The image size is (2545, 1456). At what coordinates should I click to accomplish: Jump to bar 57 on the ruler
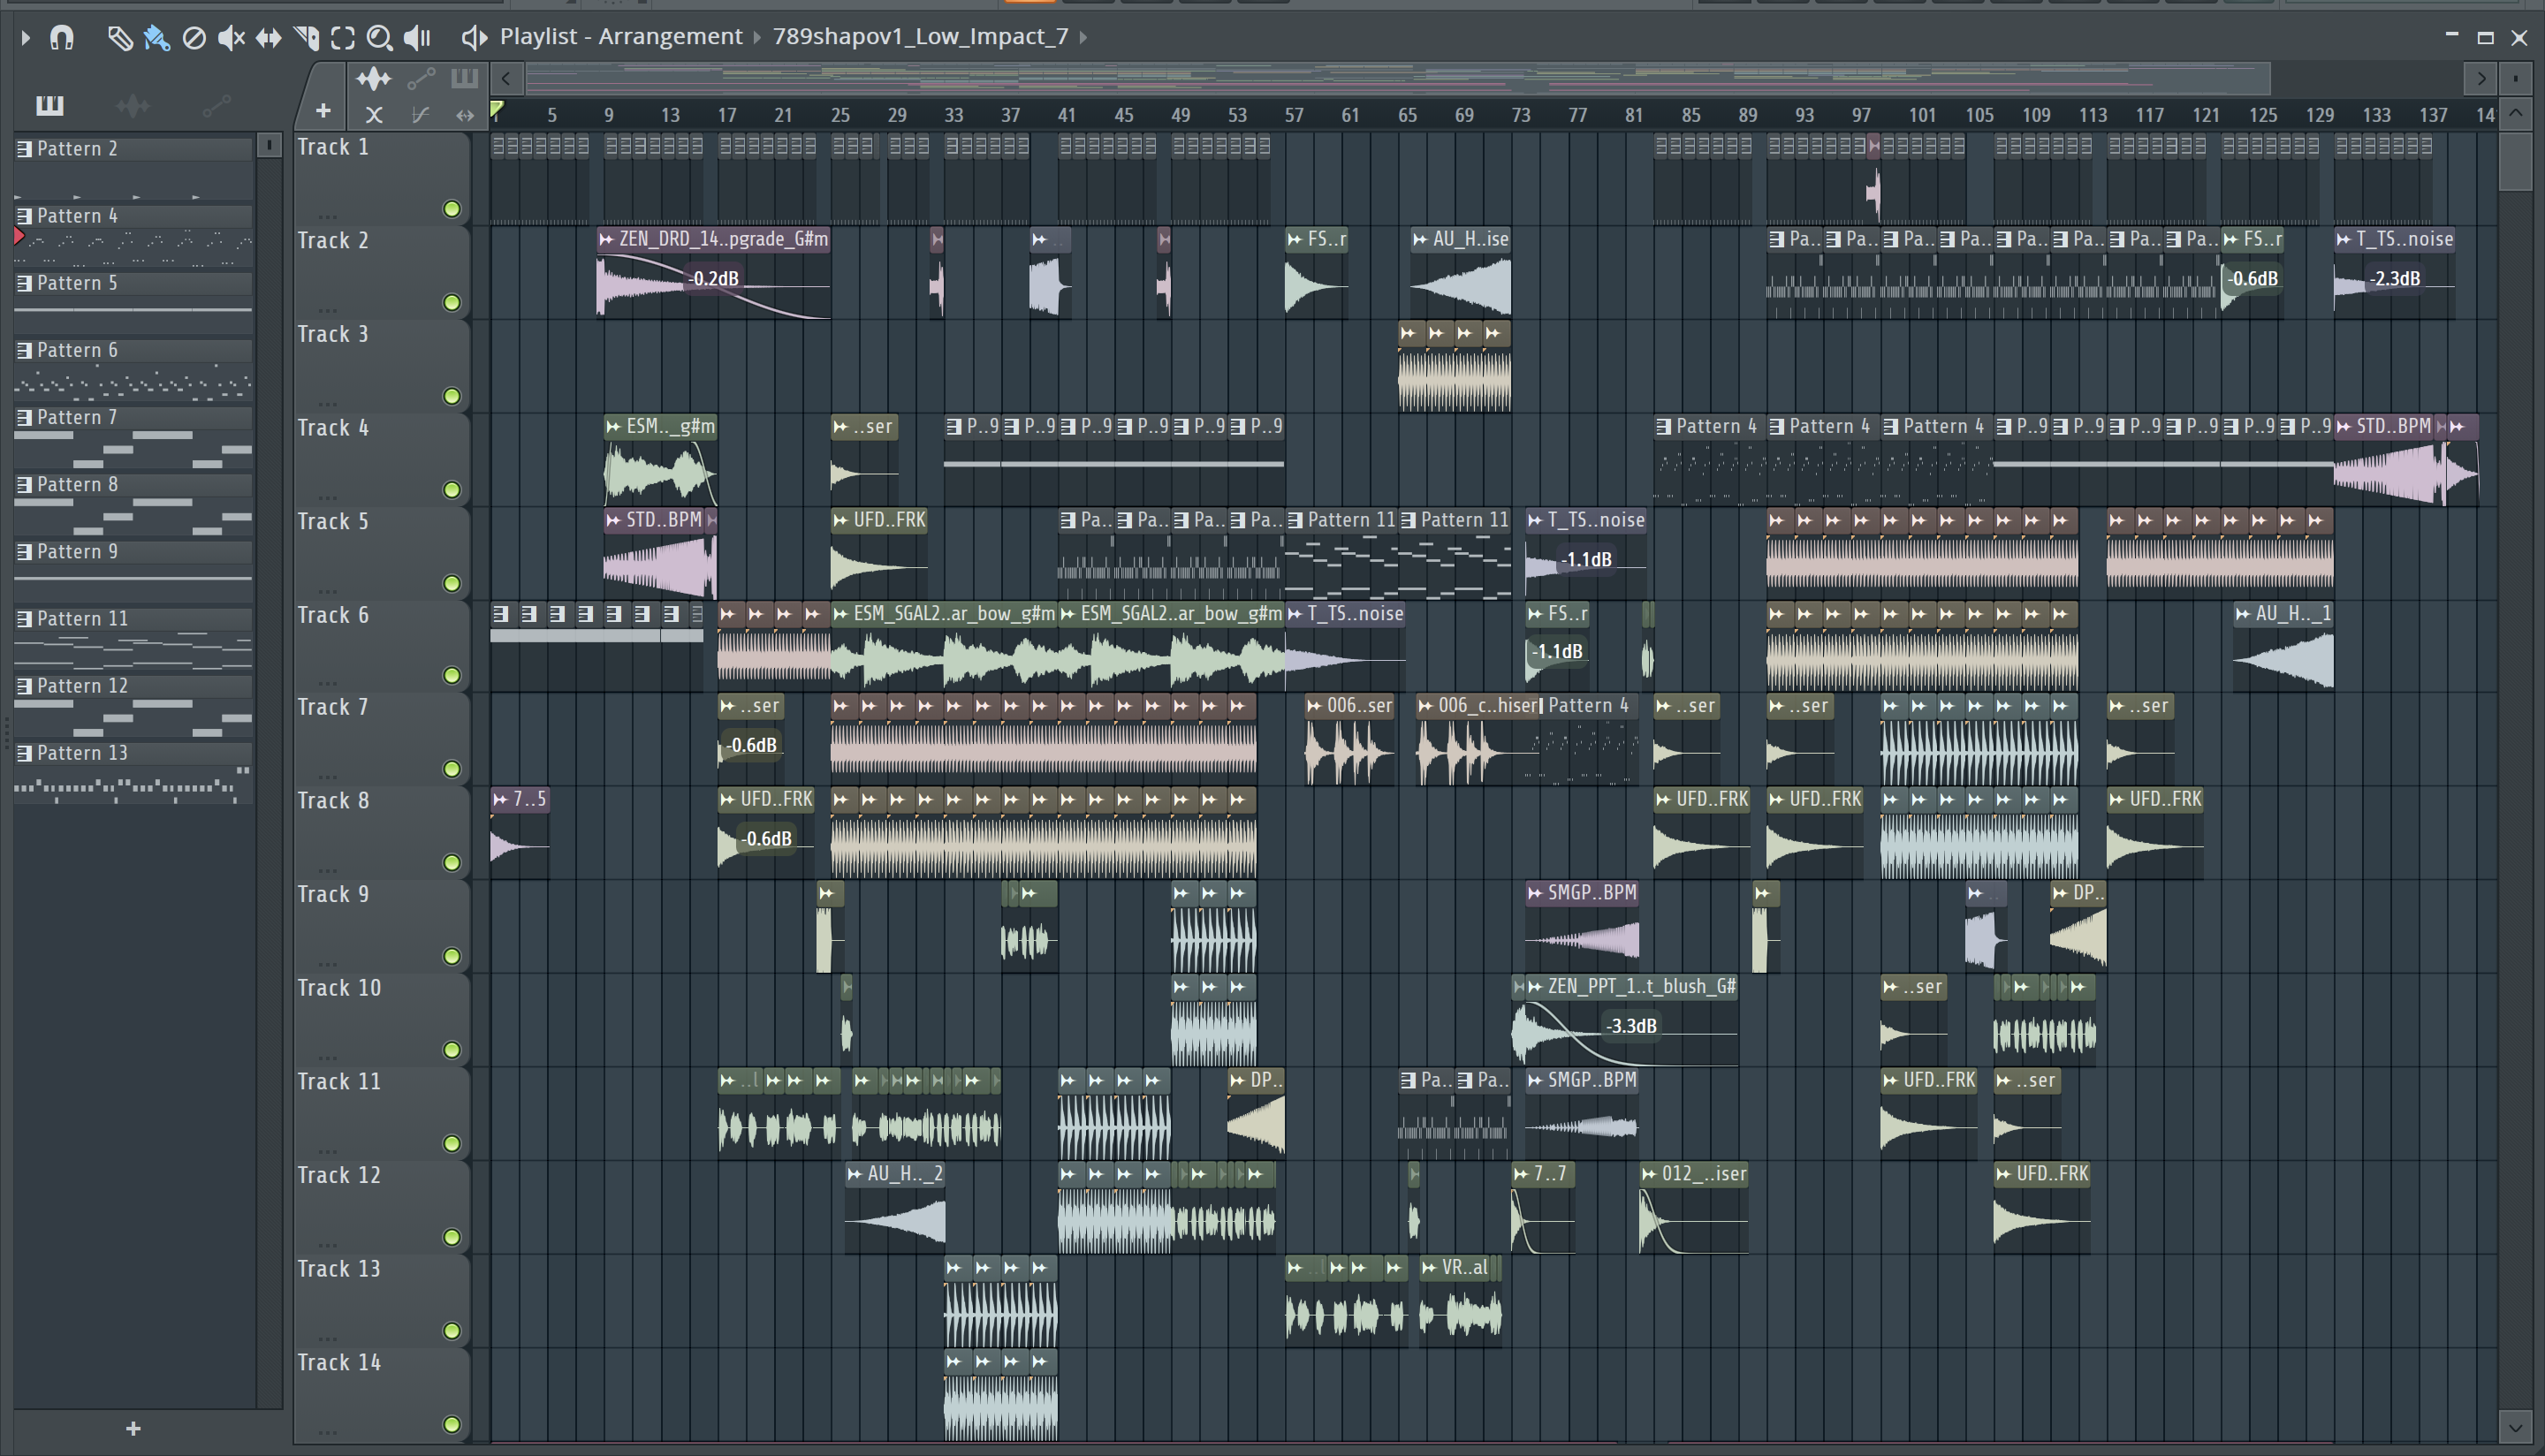1294,116
